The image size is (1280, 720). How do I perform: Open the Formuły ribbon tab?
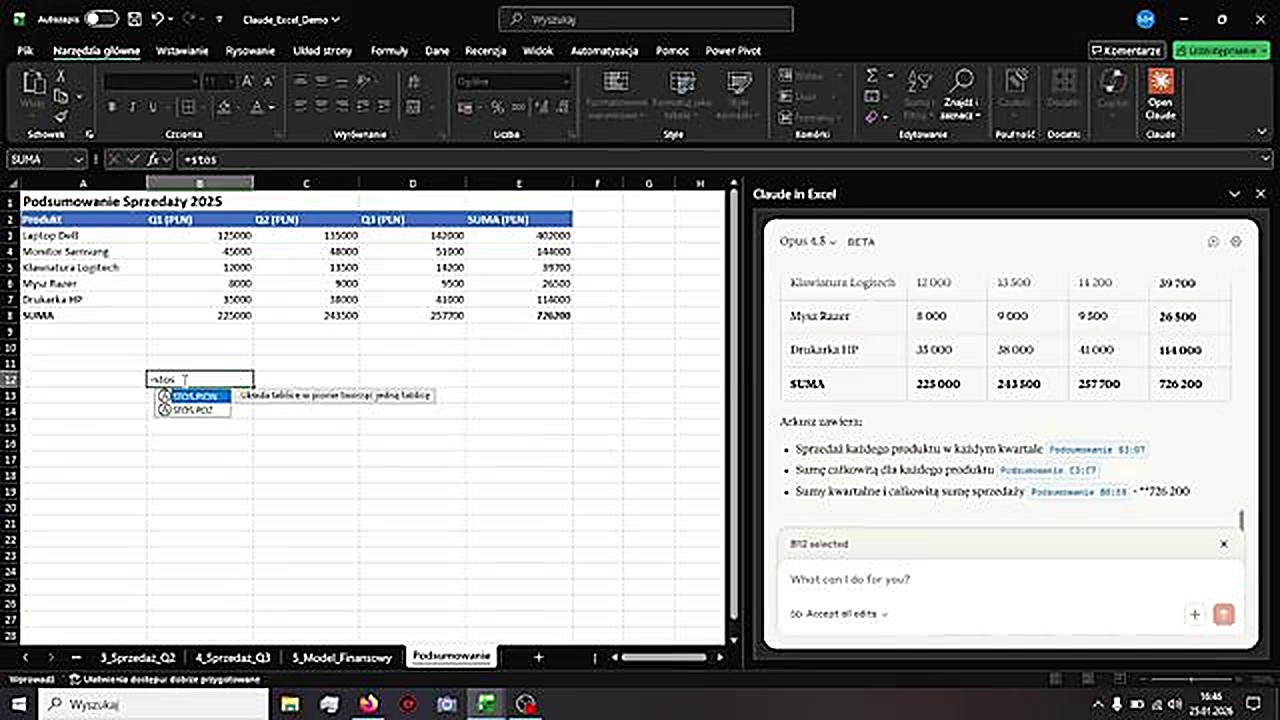coord(389,50)
